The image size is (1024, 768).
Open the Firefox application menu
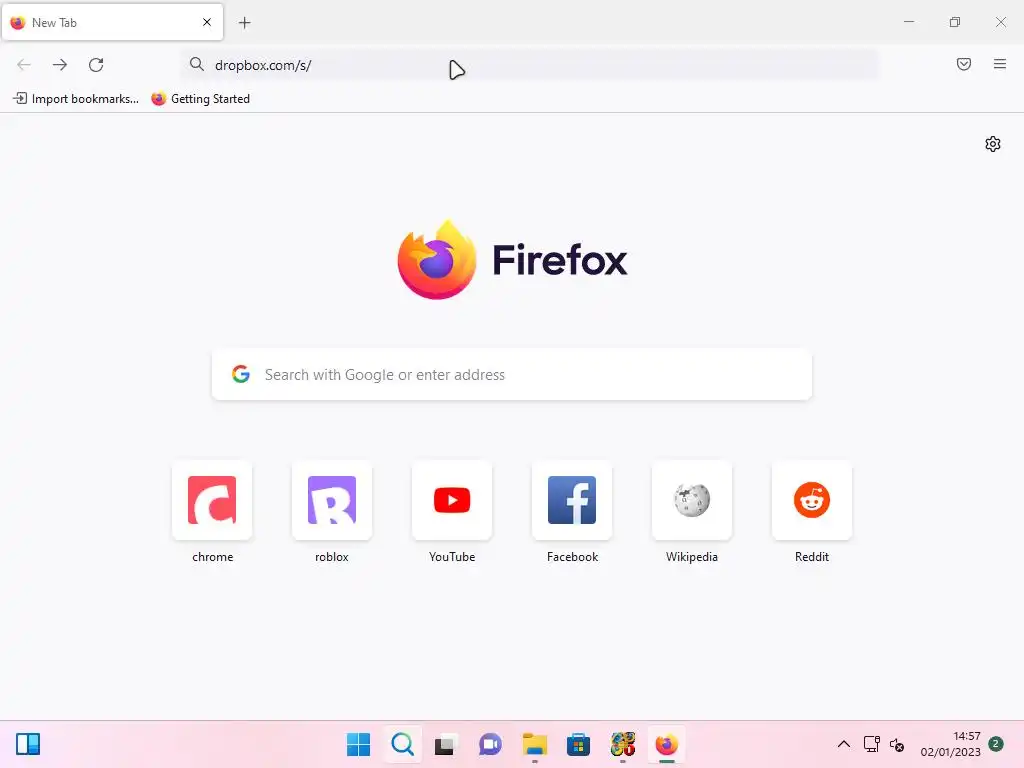[1000, 64]
